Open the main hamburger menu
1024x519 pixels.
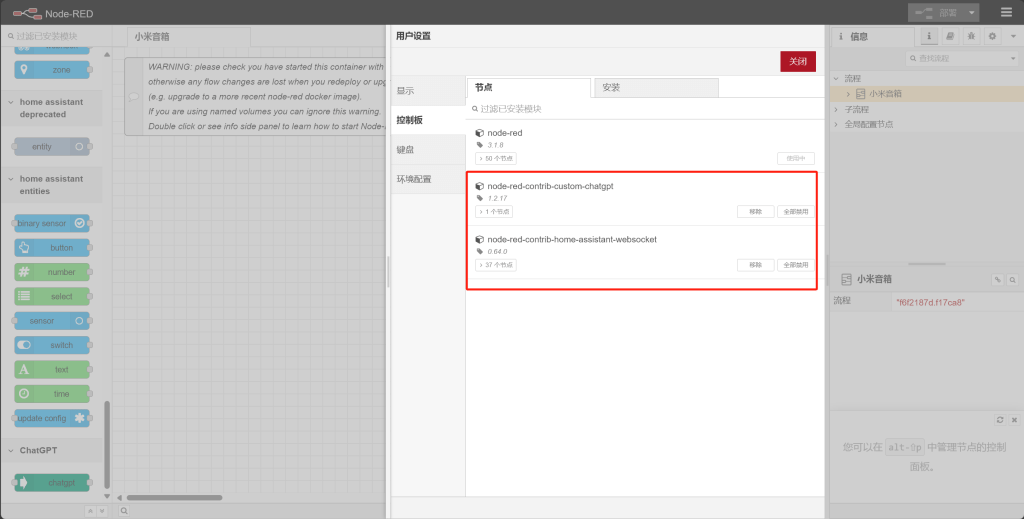[x=1006, y=12]
